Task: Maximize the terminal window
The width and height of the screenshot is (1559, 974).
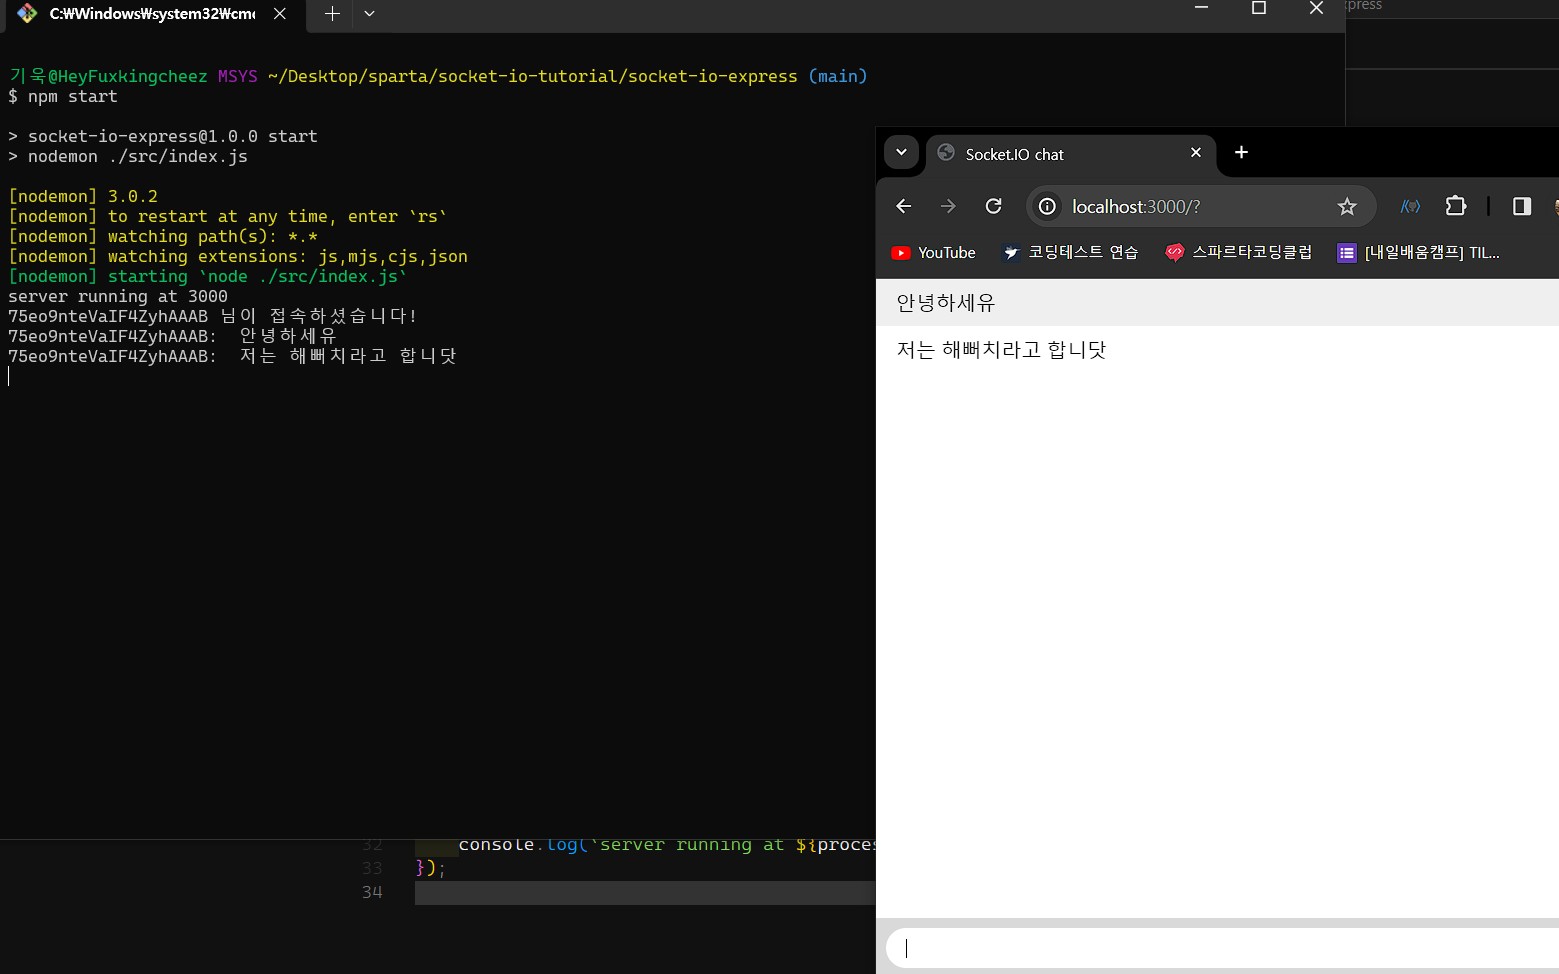Action: 1259,9
